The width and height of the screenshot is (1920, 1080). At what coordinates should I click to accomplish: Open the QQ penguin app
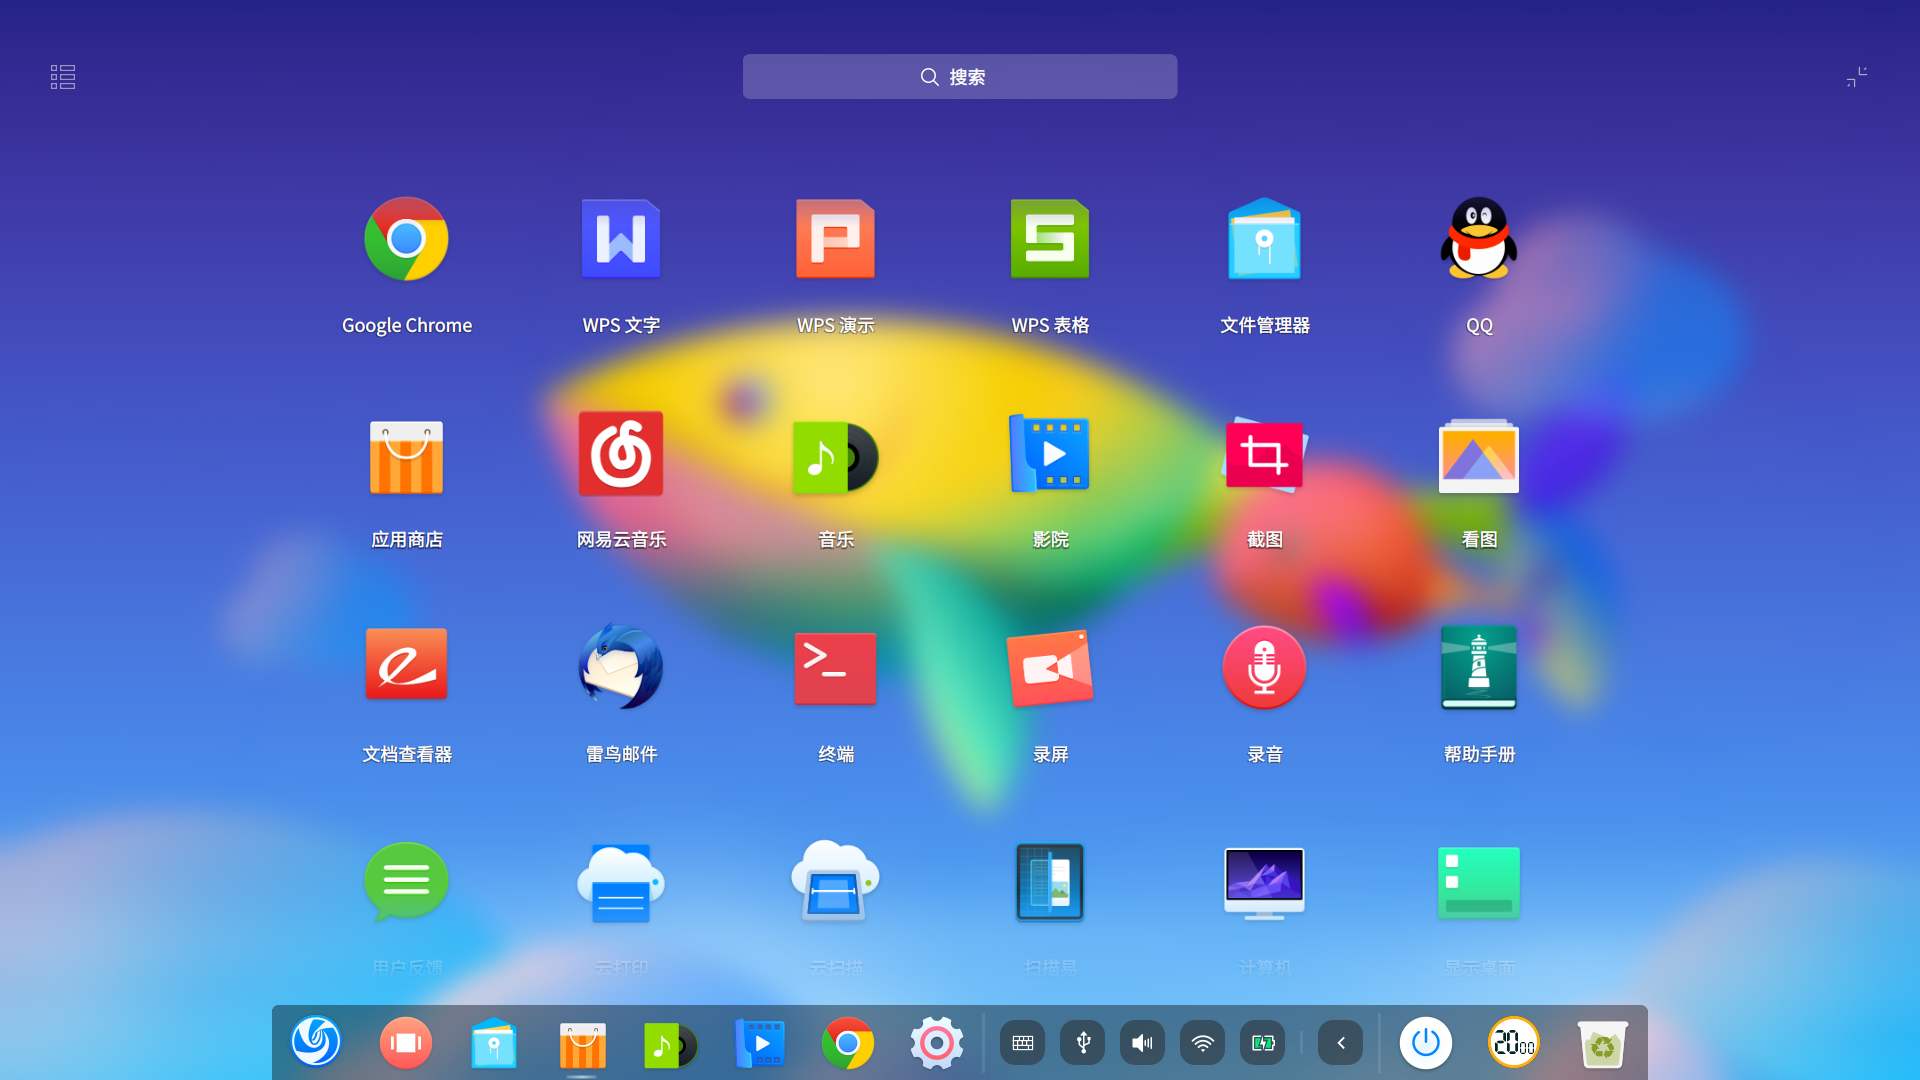pyautogui.click(x=1478, y=240)
